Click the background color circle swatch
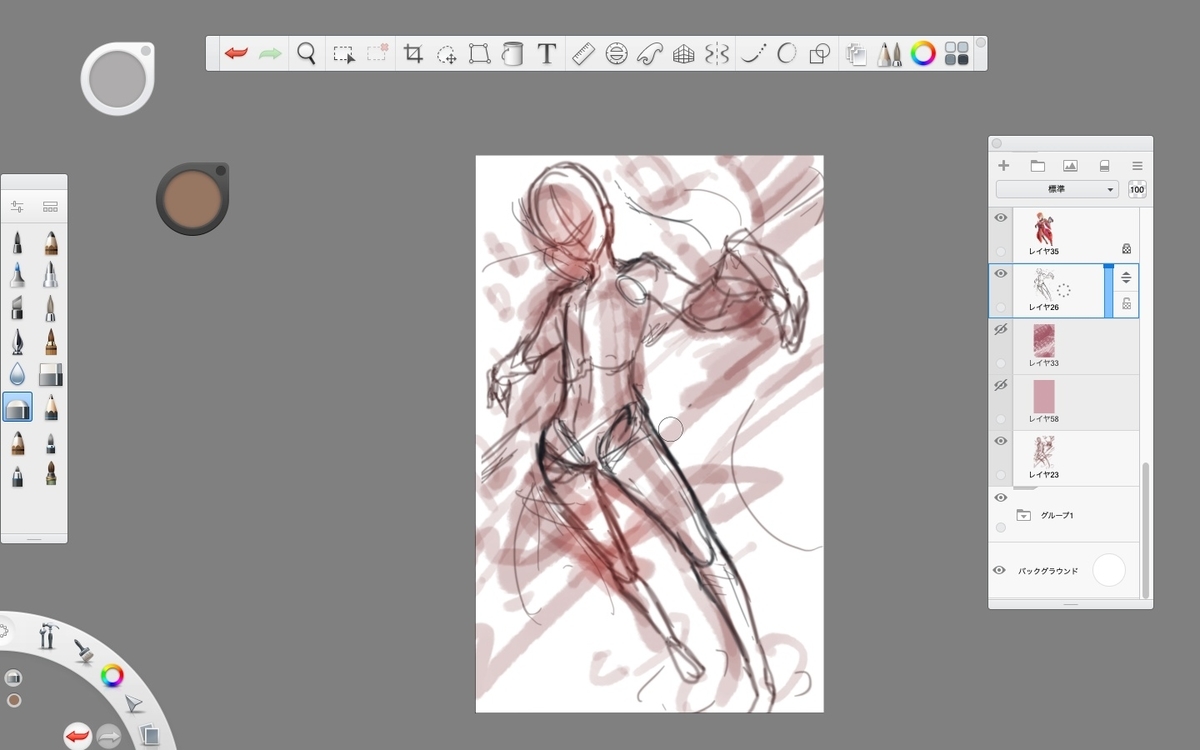Viewport: 1200px width, 750px height. [x=1109, y=570]
